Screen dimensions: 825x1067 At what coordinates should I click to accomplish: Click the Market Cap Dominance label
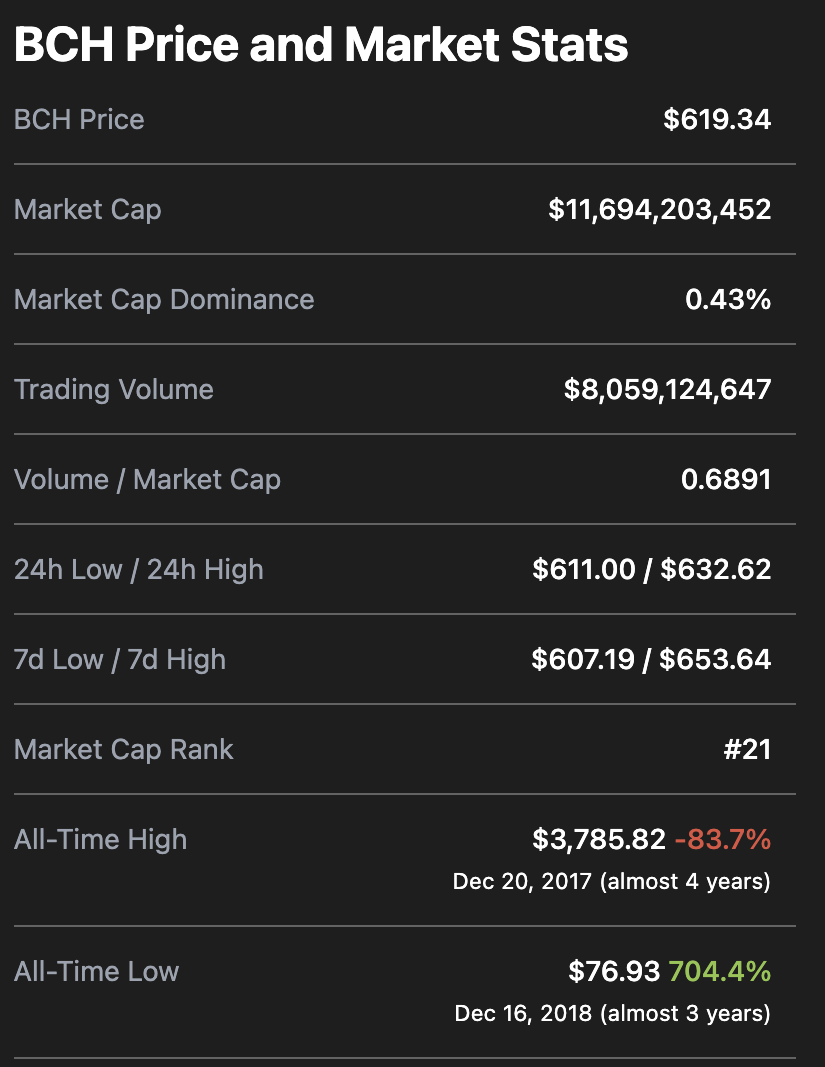[x=164, y=299]
